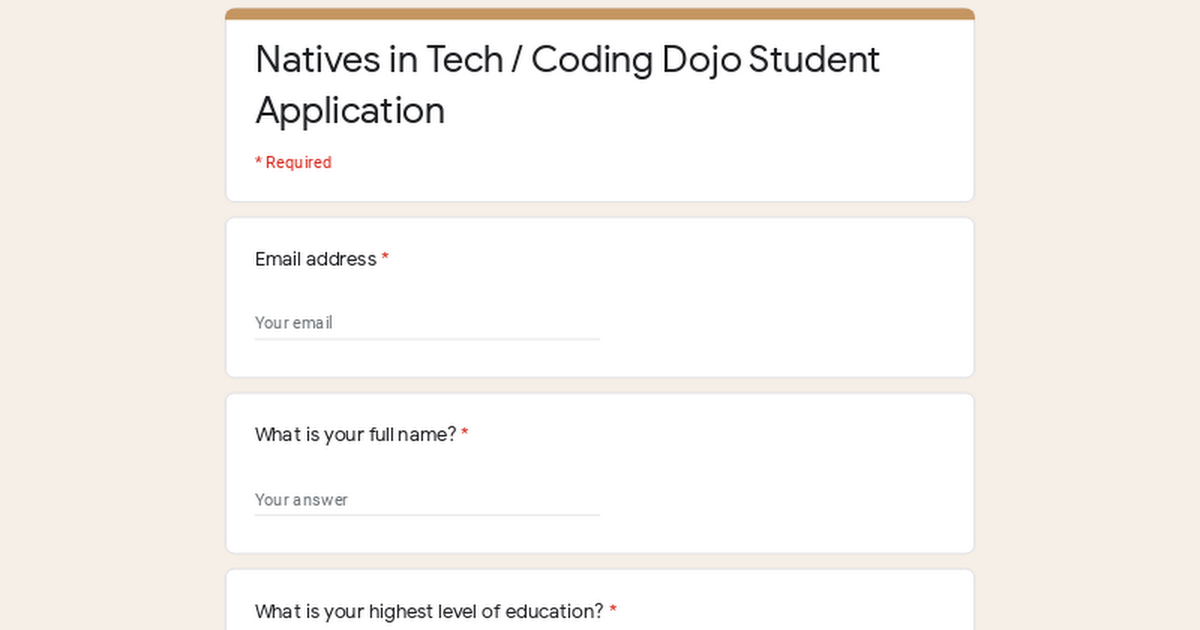Click the red '* Required' notice
The height and width of the screenshot is (630, 1200).
tap(293, 162)
